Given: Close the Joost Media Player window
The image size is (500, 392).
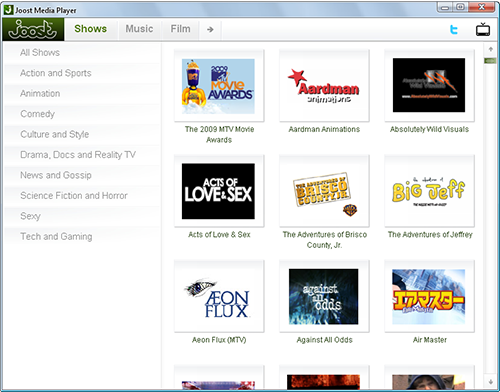Looking at the screenshot, I should 482,7.
